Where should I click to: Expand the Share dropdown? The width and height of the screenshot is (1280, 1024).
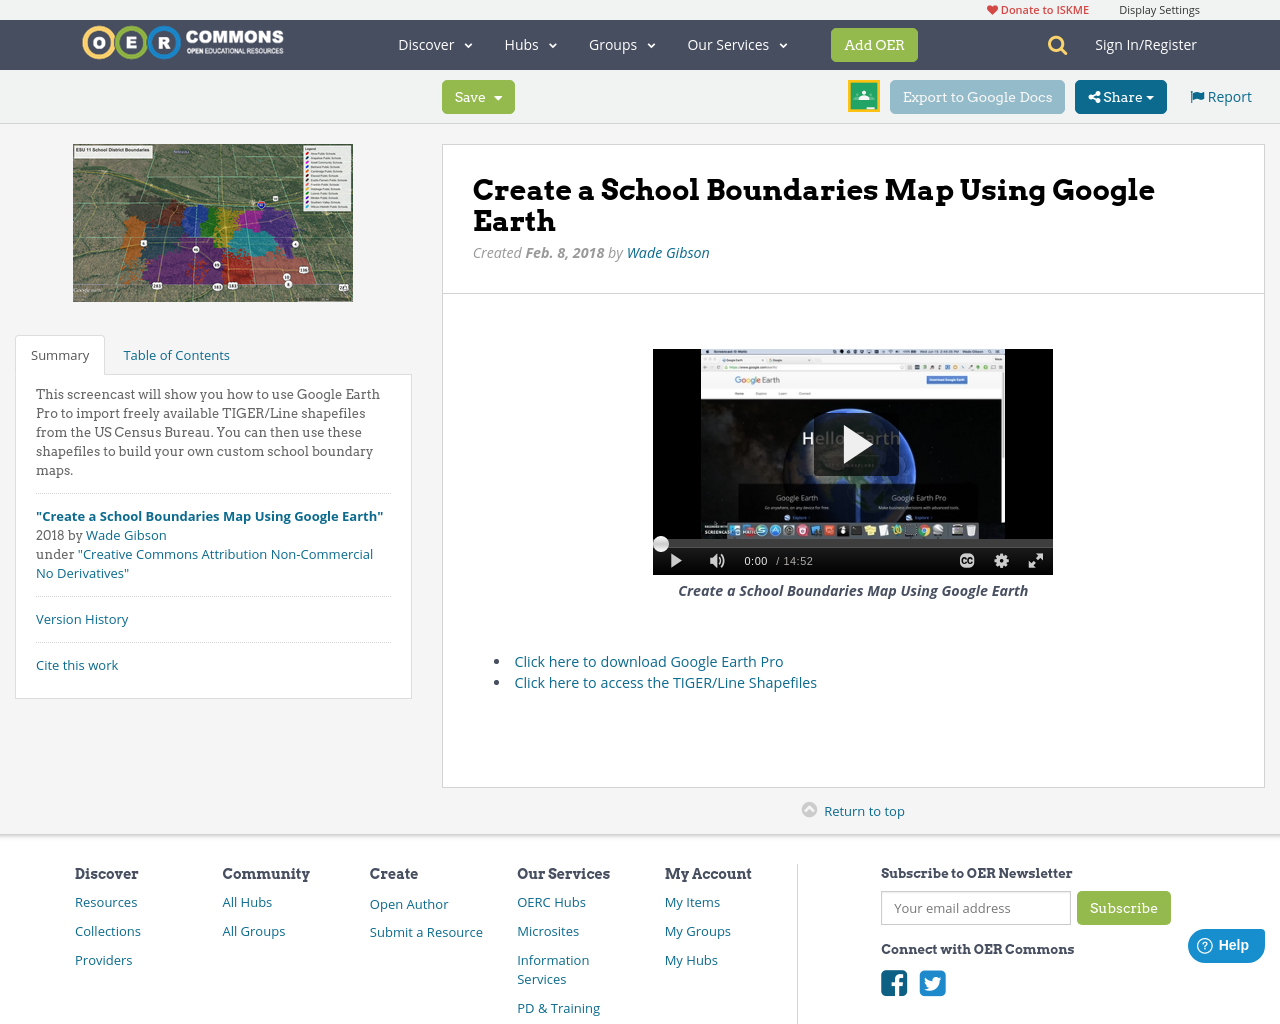click(1120, 96)
